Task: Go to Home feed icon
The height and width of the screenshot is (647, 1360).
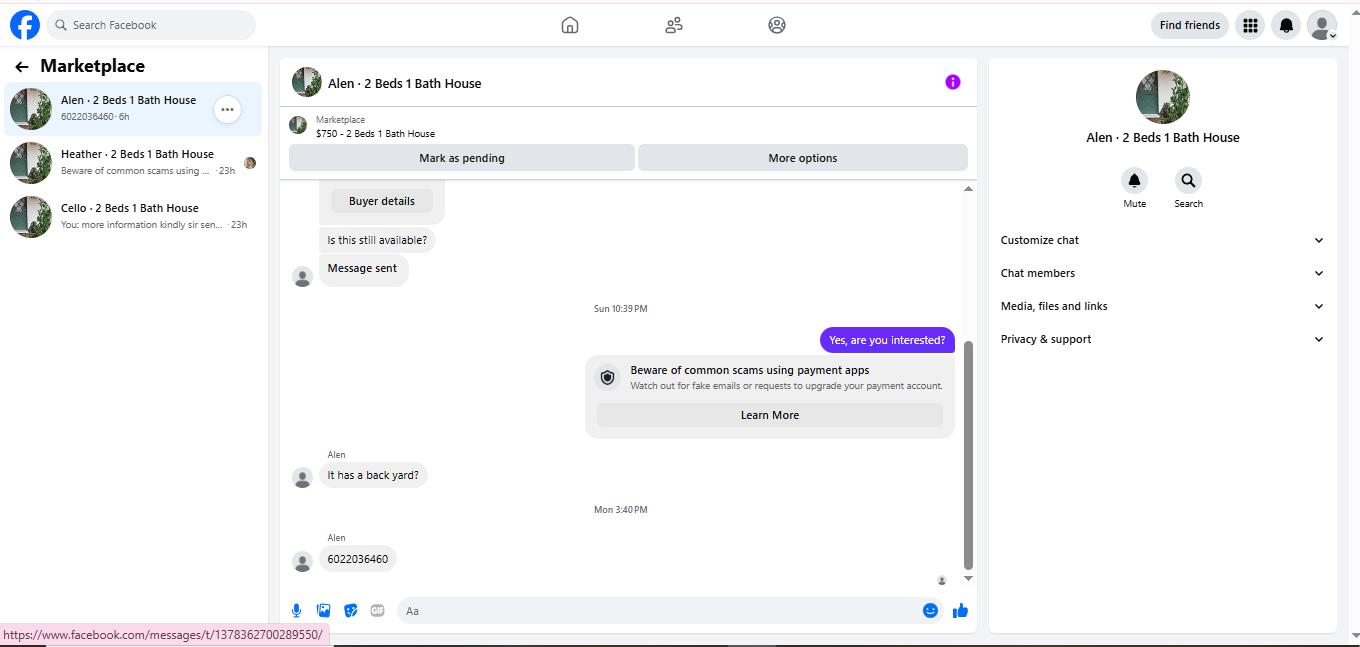Action: pos(570,25)
